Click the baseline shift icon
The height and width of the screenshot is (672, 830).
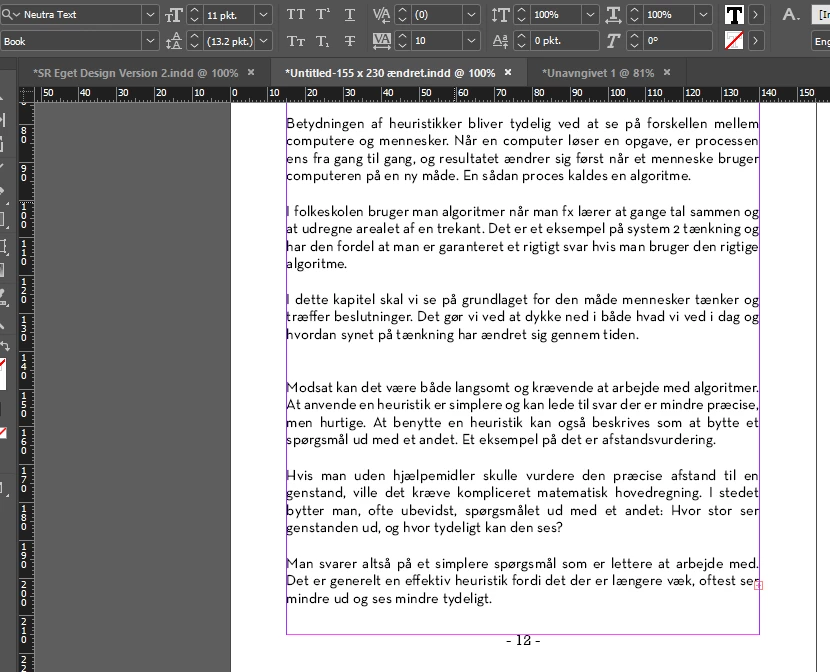pyautogui.click(x=500, y=41)
